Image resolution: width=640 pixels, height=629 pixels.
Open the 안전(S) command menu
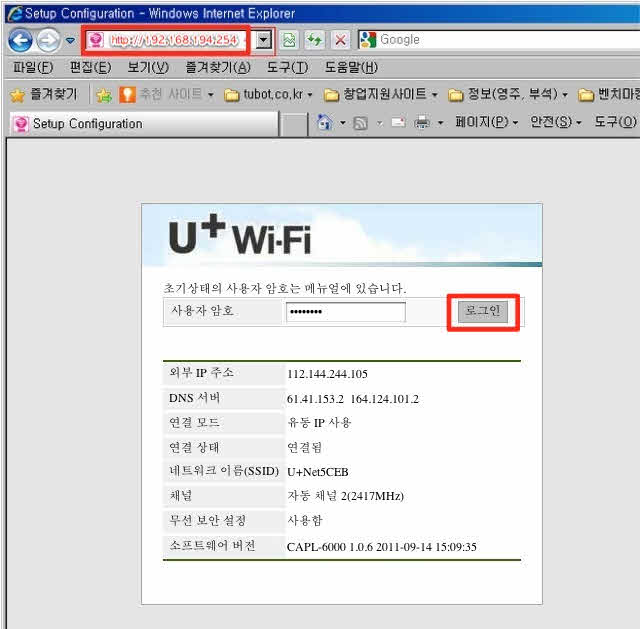pyautogui.click(x=555, y=122)
